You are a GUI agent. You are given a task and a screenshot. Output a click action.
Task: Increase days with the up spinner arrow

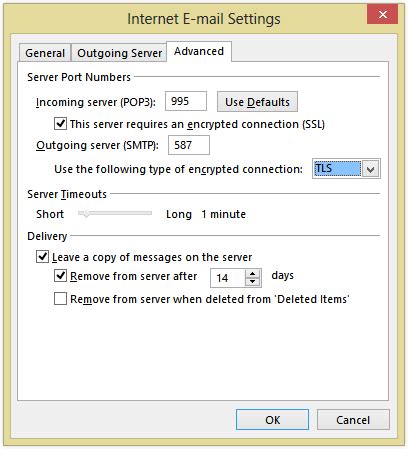[x=253, y=274]
